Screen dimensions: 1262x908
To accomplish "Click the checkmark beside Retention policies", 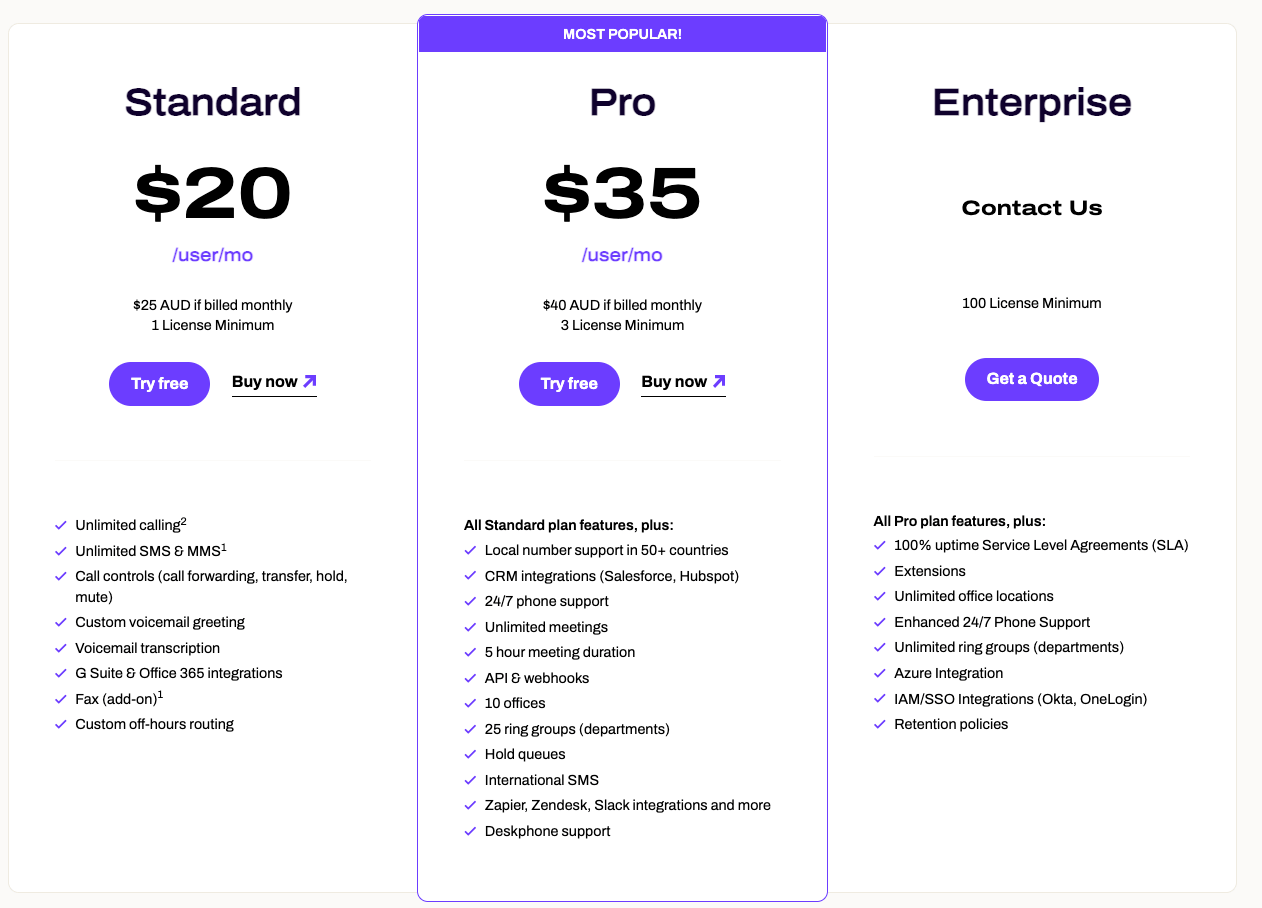I will (x=881, y=724).
